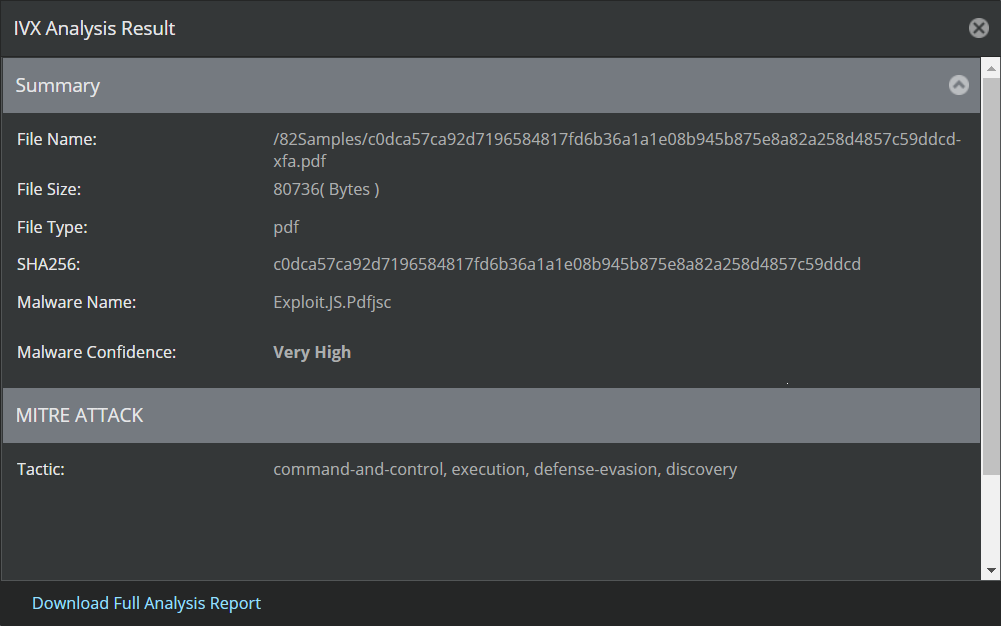Click the pdf file type value
This screenshot has width=1001, height=626.
click(x=286, y=227)
